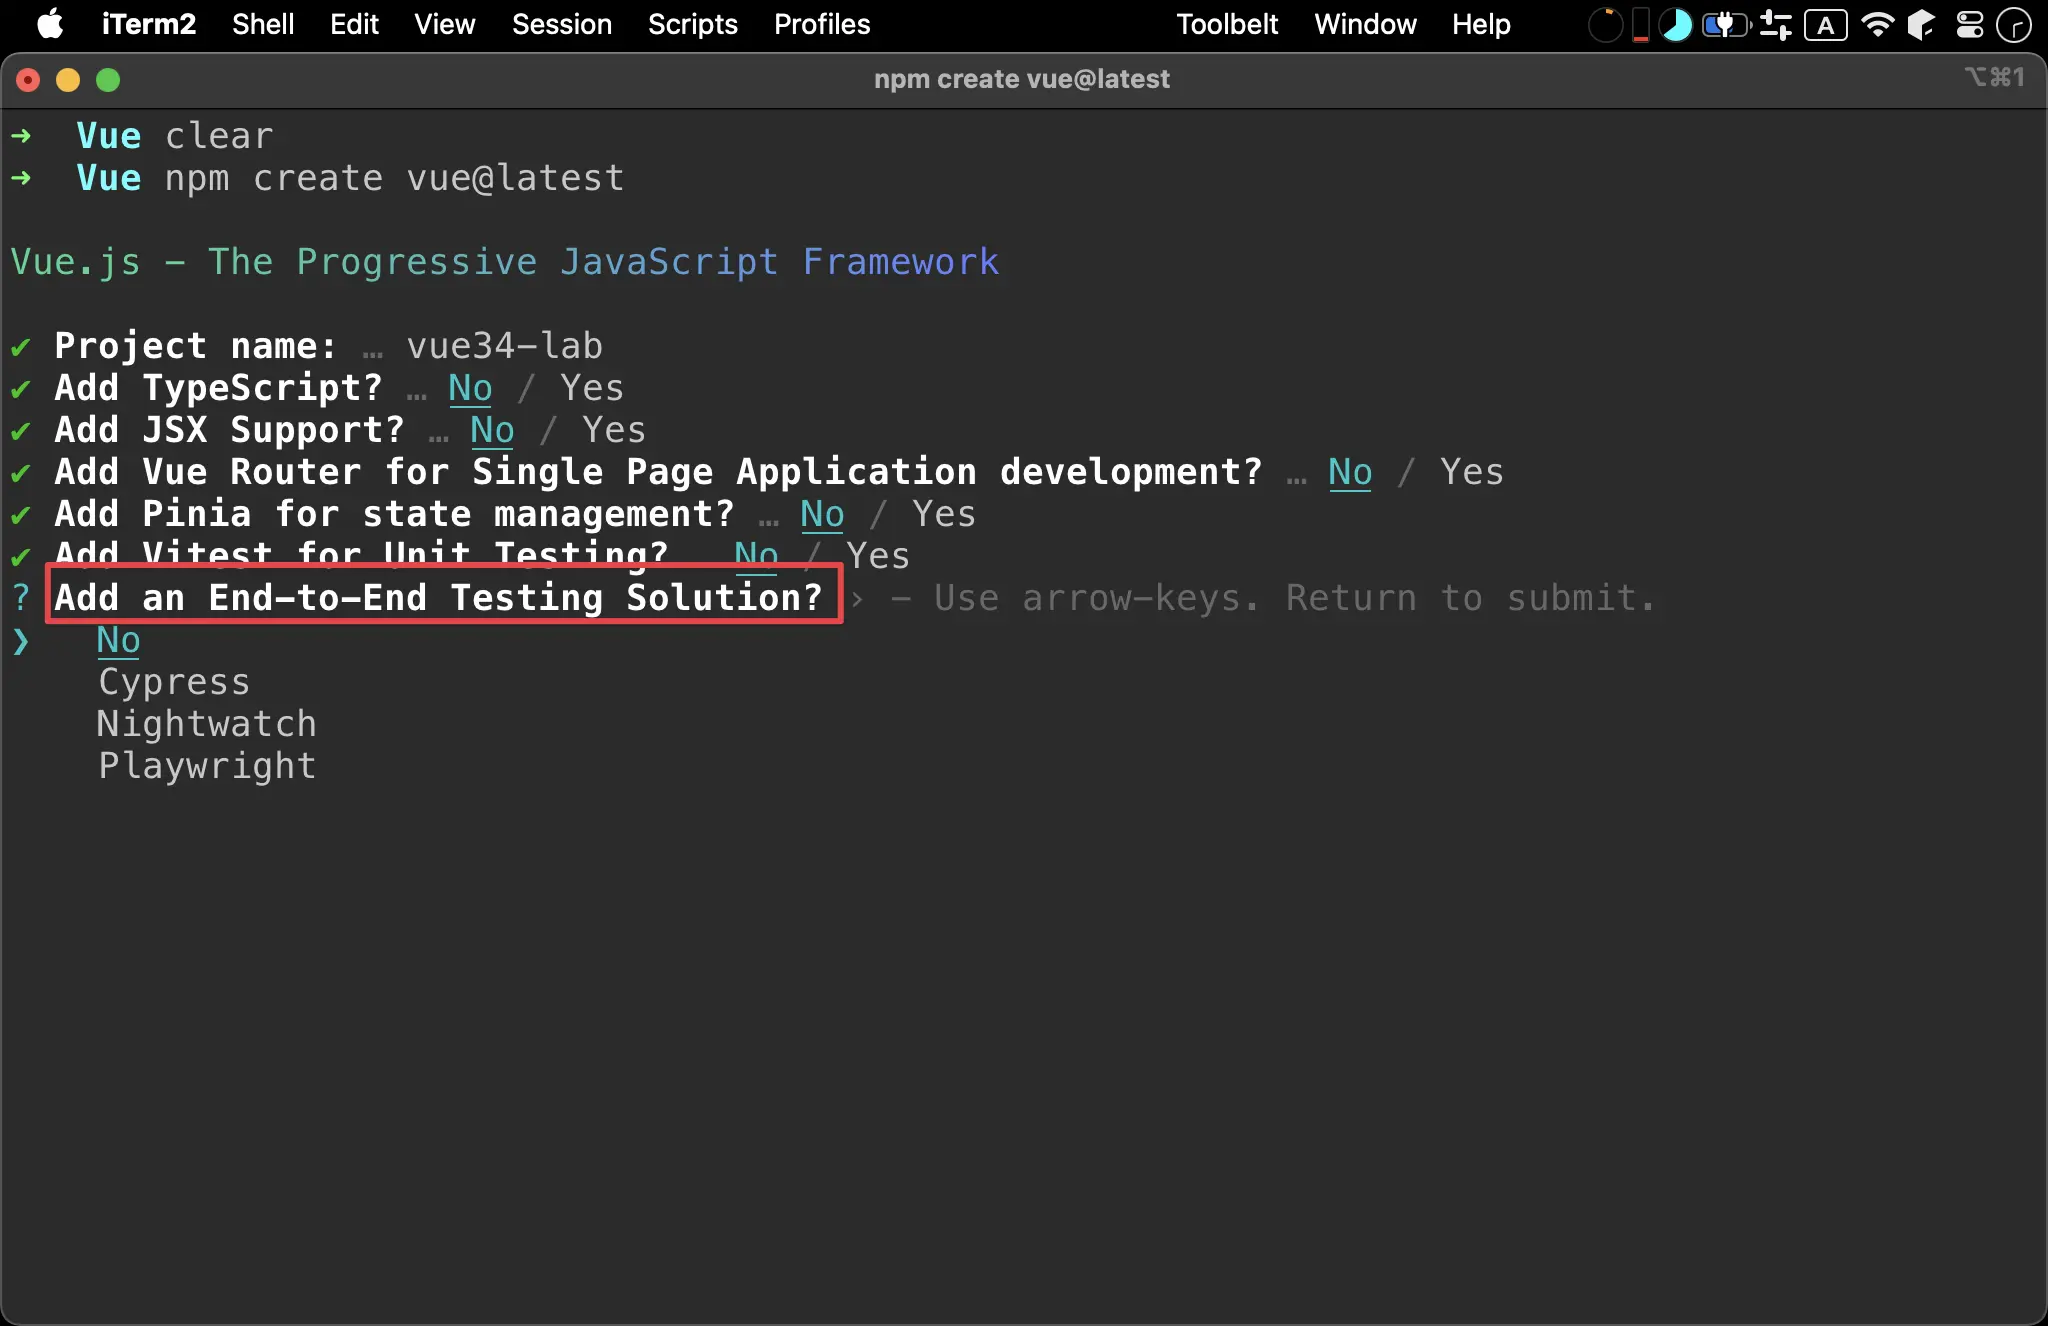Click the 'npm create vue@latest' command text
This screenshot has height=1326, width=2048.
[394, 178]
